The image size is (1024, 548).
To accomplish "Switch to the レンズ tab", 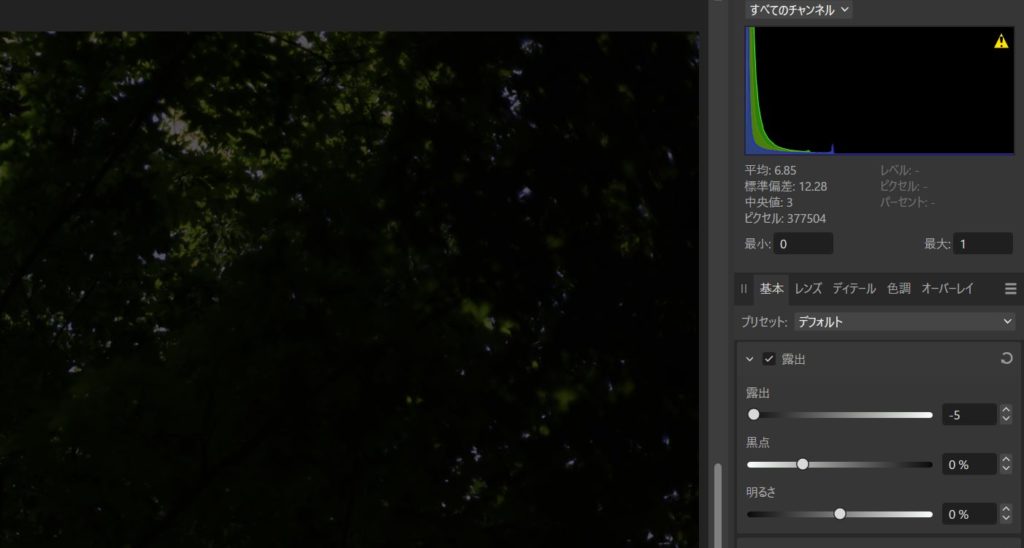I will click(x=808, y=289).
